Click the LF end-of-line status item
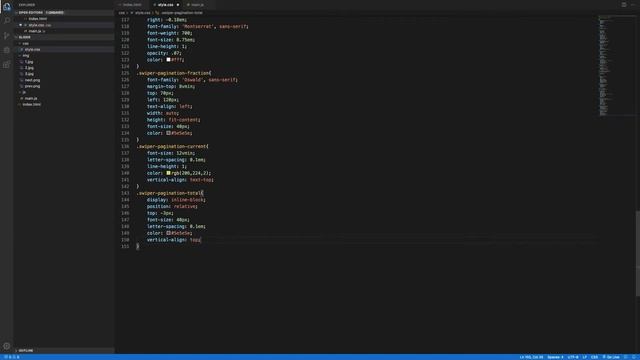This screenshot has width=640, height=360. pos(584,357)
